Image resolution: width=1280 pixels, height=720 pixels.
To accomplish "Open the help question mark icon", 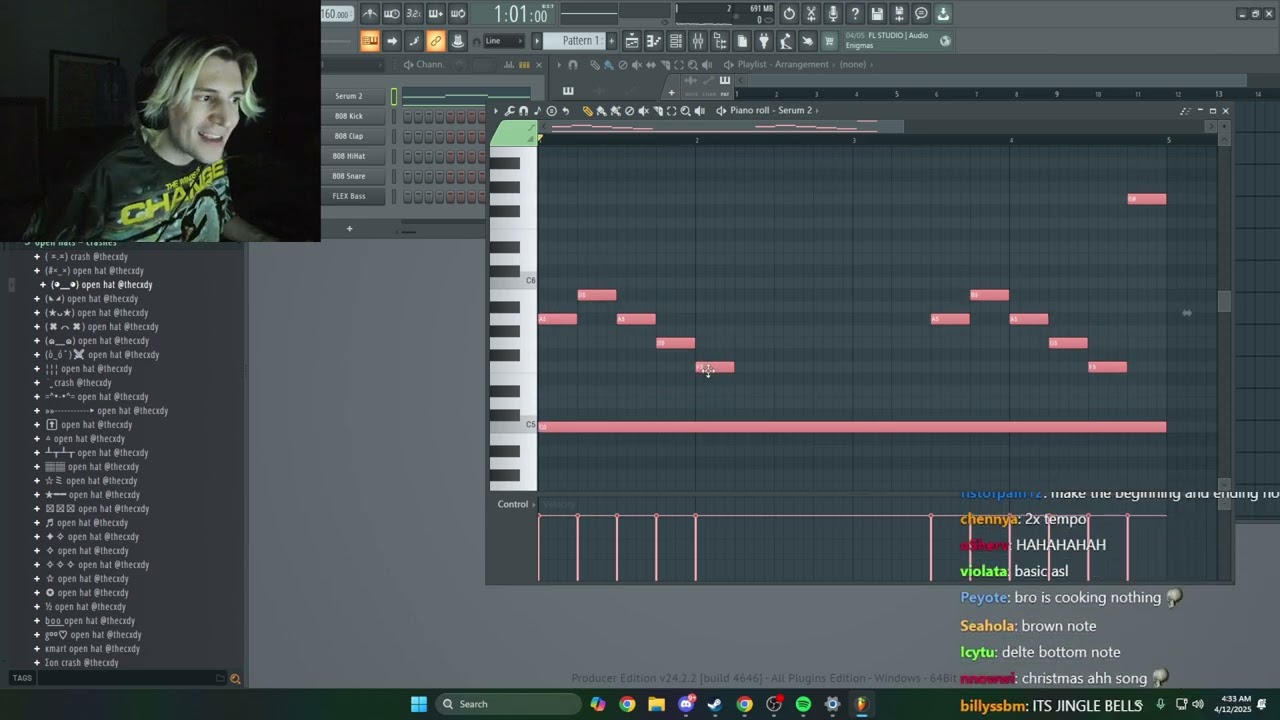I will tap(855, 14).
